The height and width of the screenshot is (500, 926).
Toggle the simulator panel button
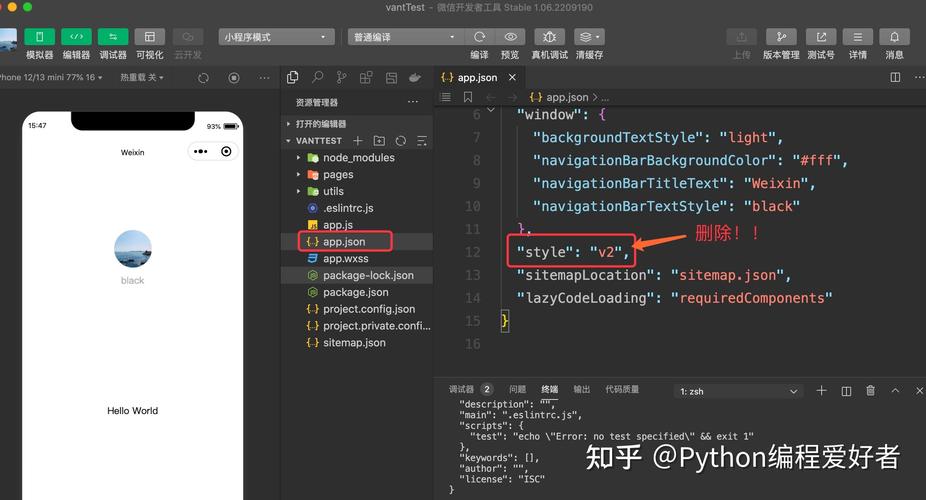click(40, 37)
